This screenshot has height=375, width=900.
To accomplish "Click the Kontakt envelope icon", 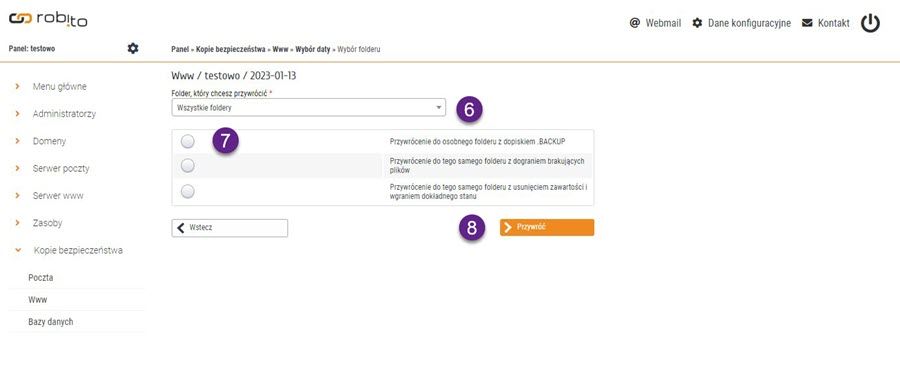I will tap(807, 23).
